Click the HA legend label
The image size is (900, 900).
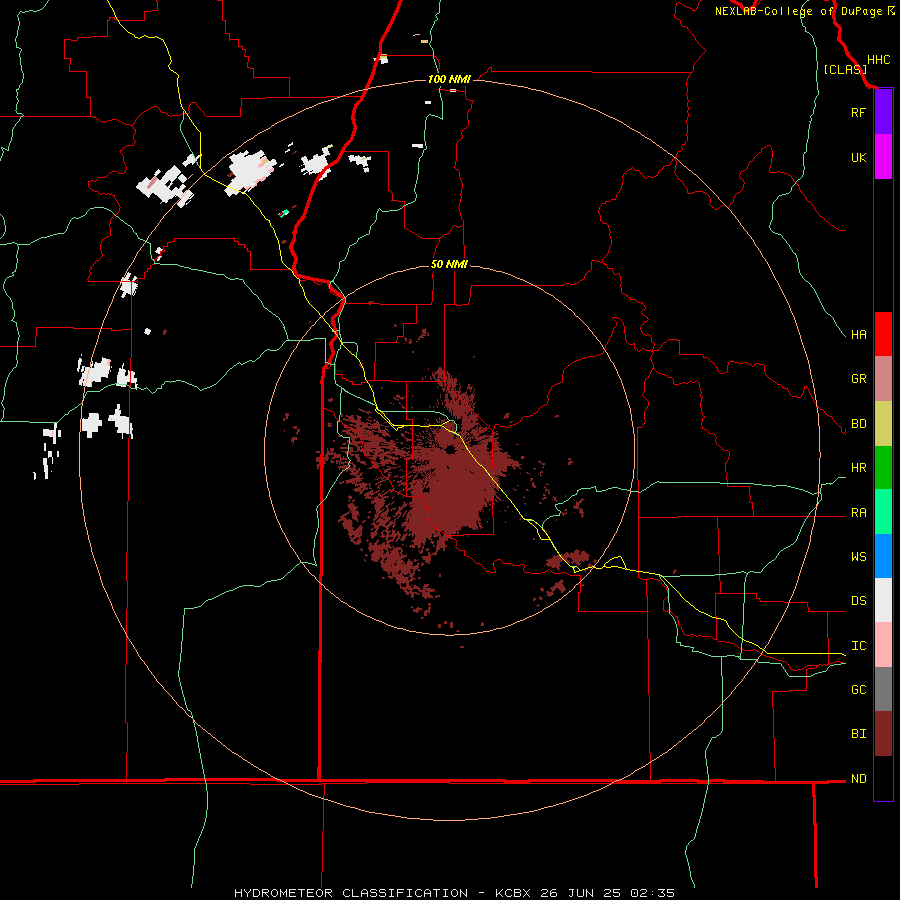point(858,334)
